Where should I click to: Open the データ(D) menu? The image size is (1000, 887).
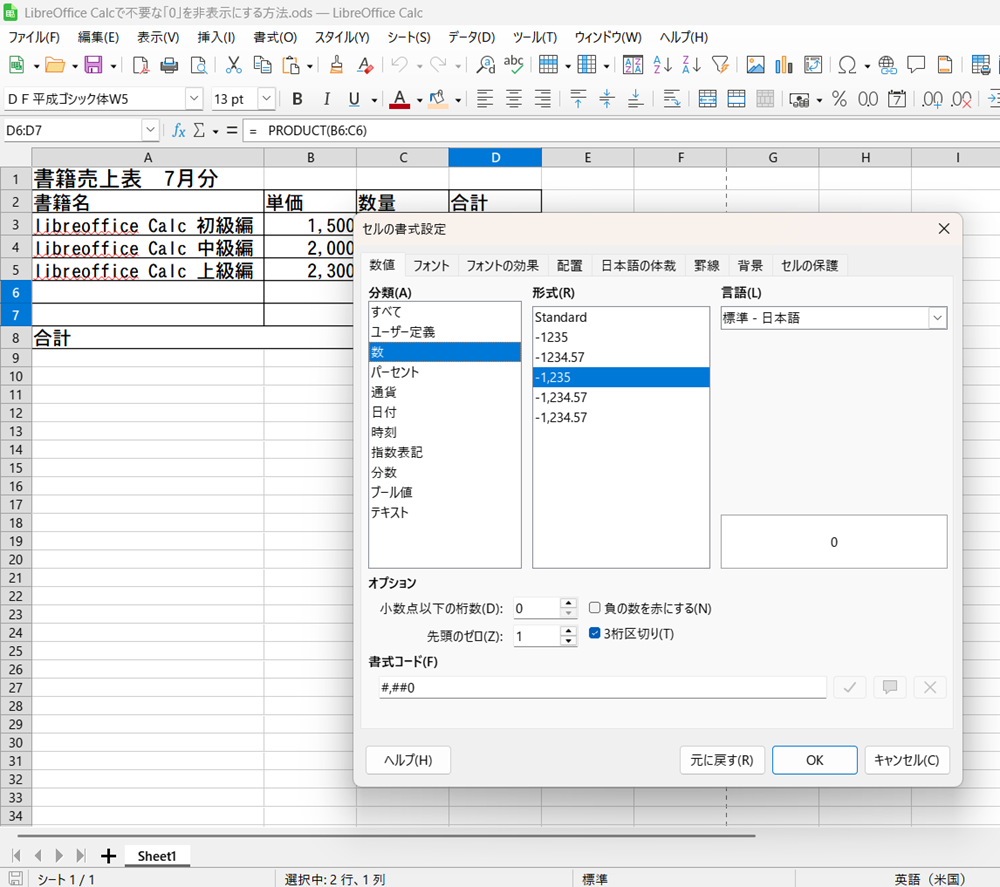pos(471,37)
